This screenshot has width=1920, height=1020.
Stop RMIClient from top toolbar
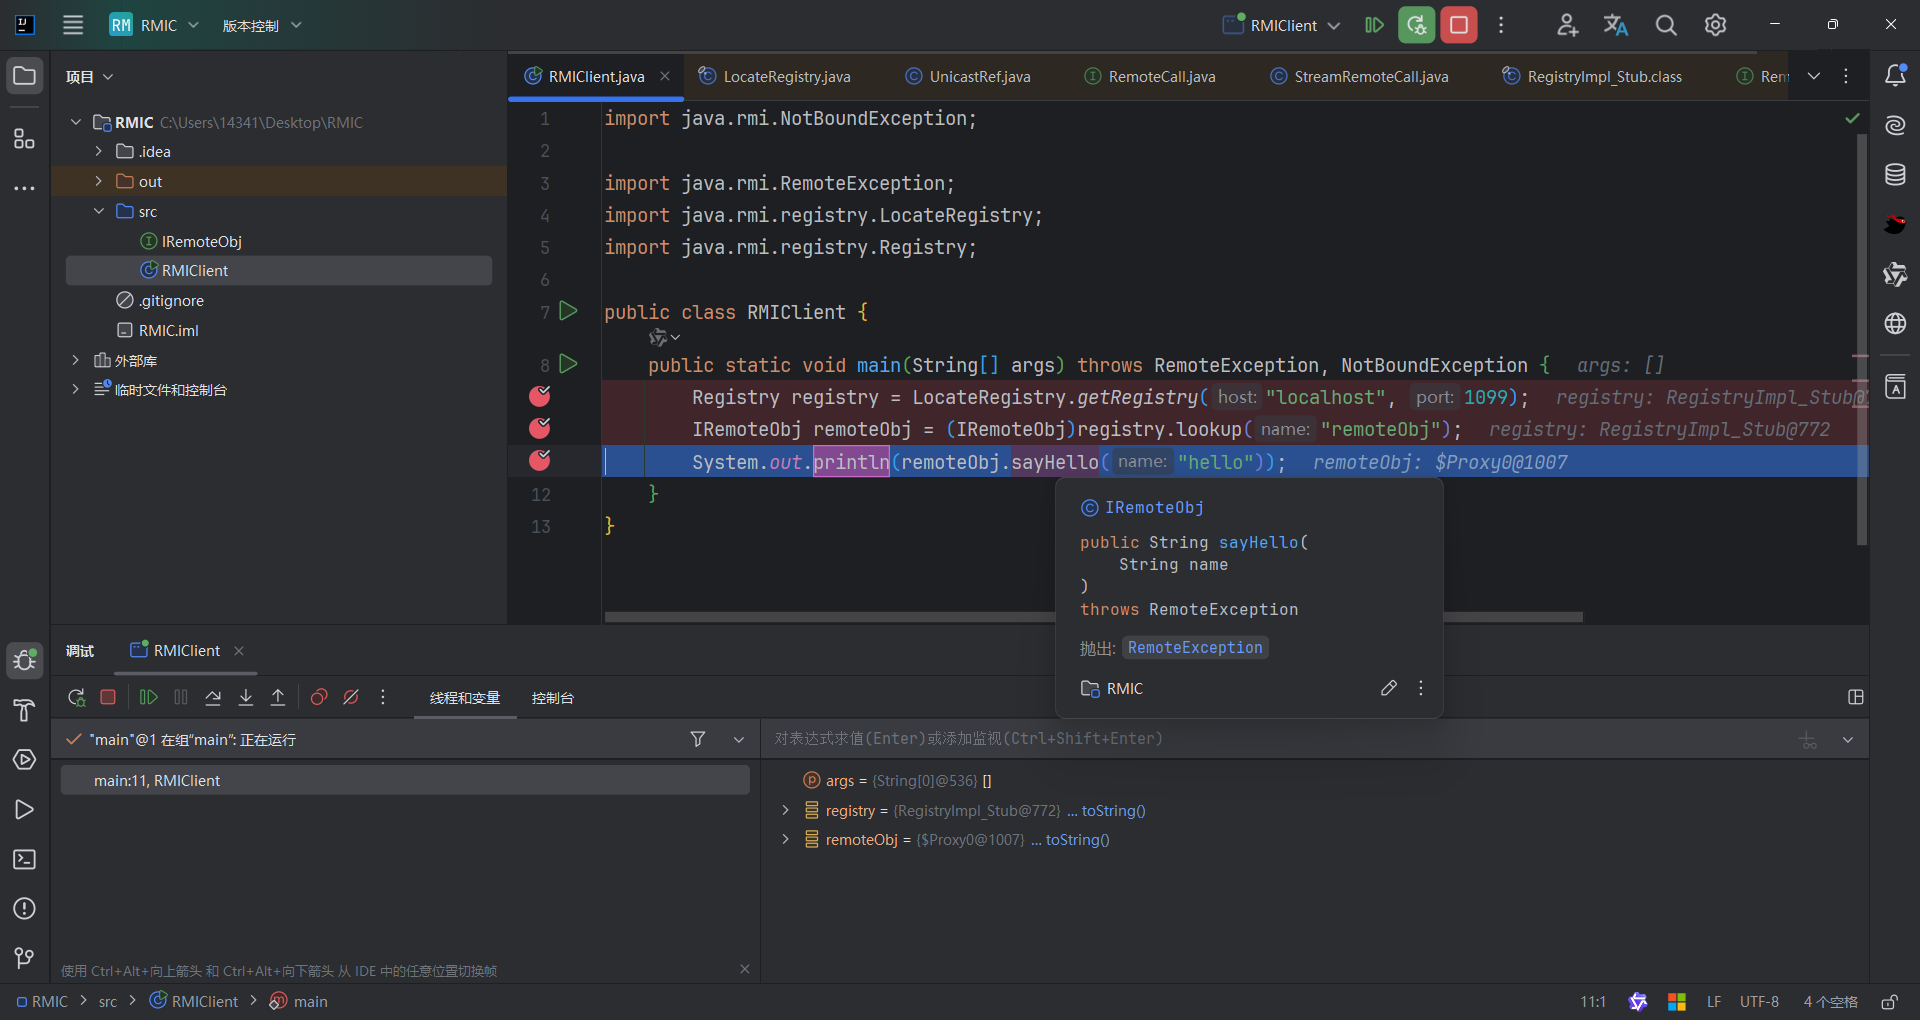tap(1459, 25)
